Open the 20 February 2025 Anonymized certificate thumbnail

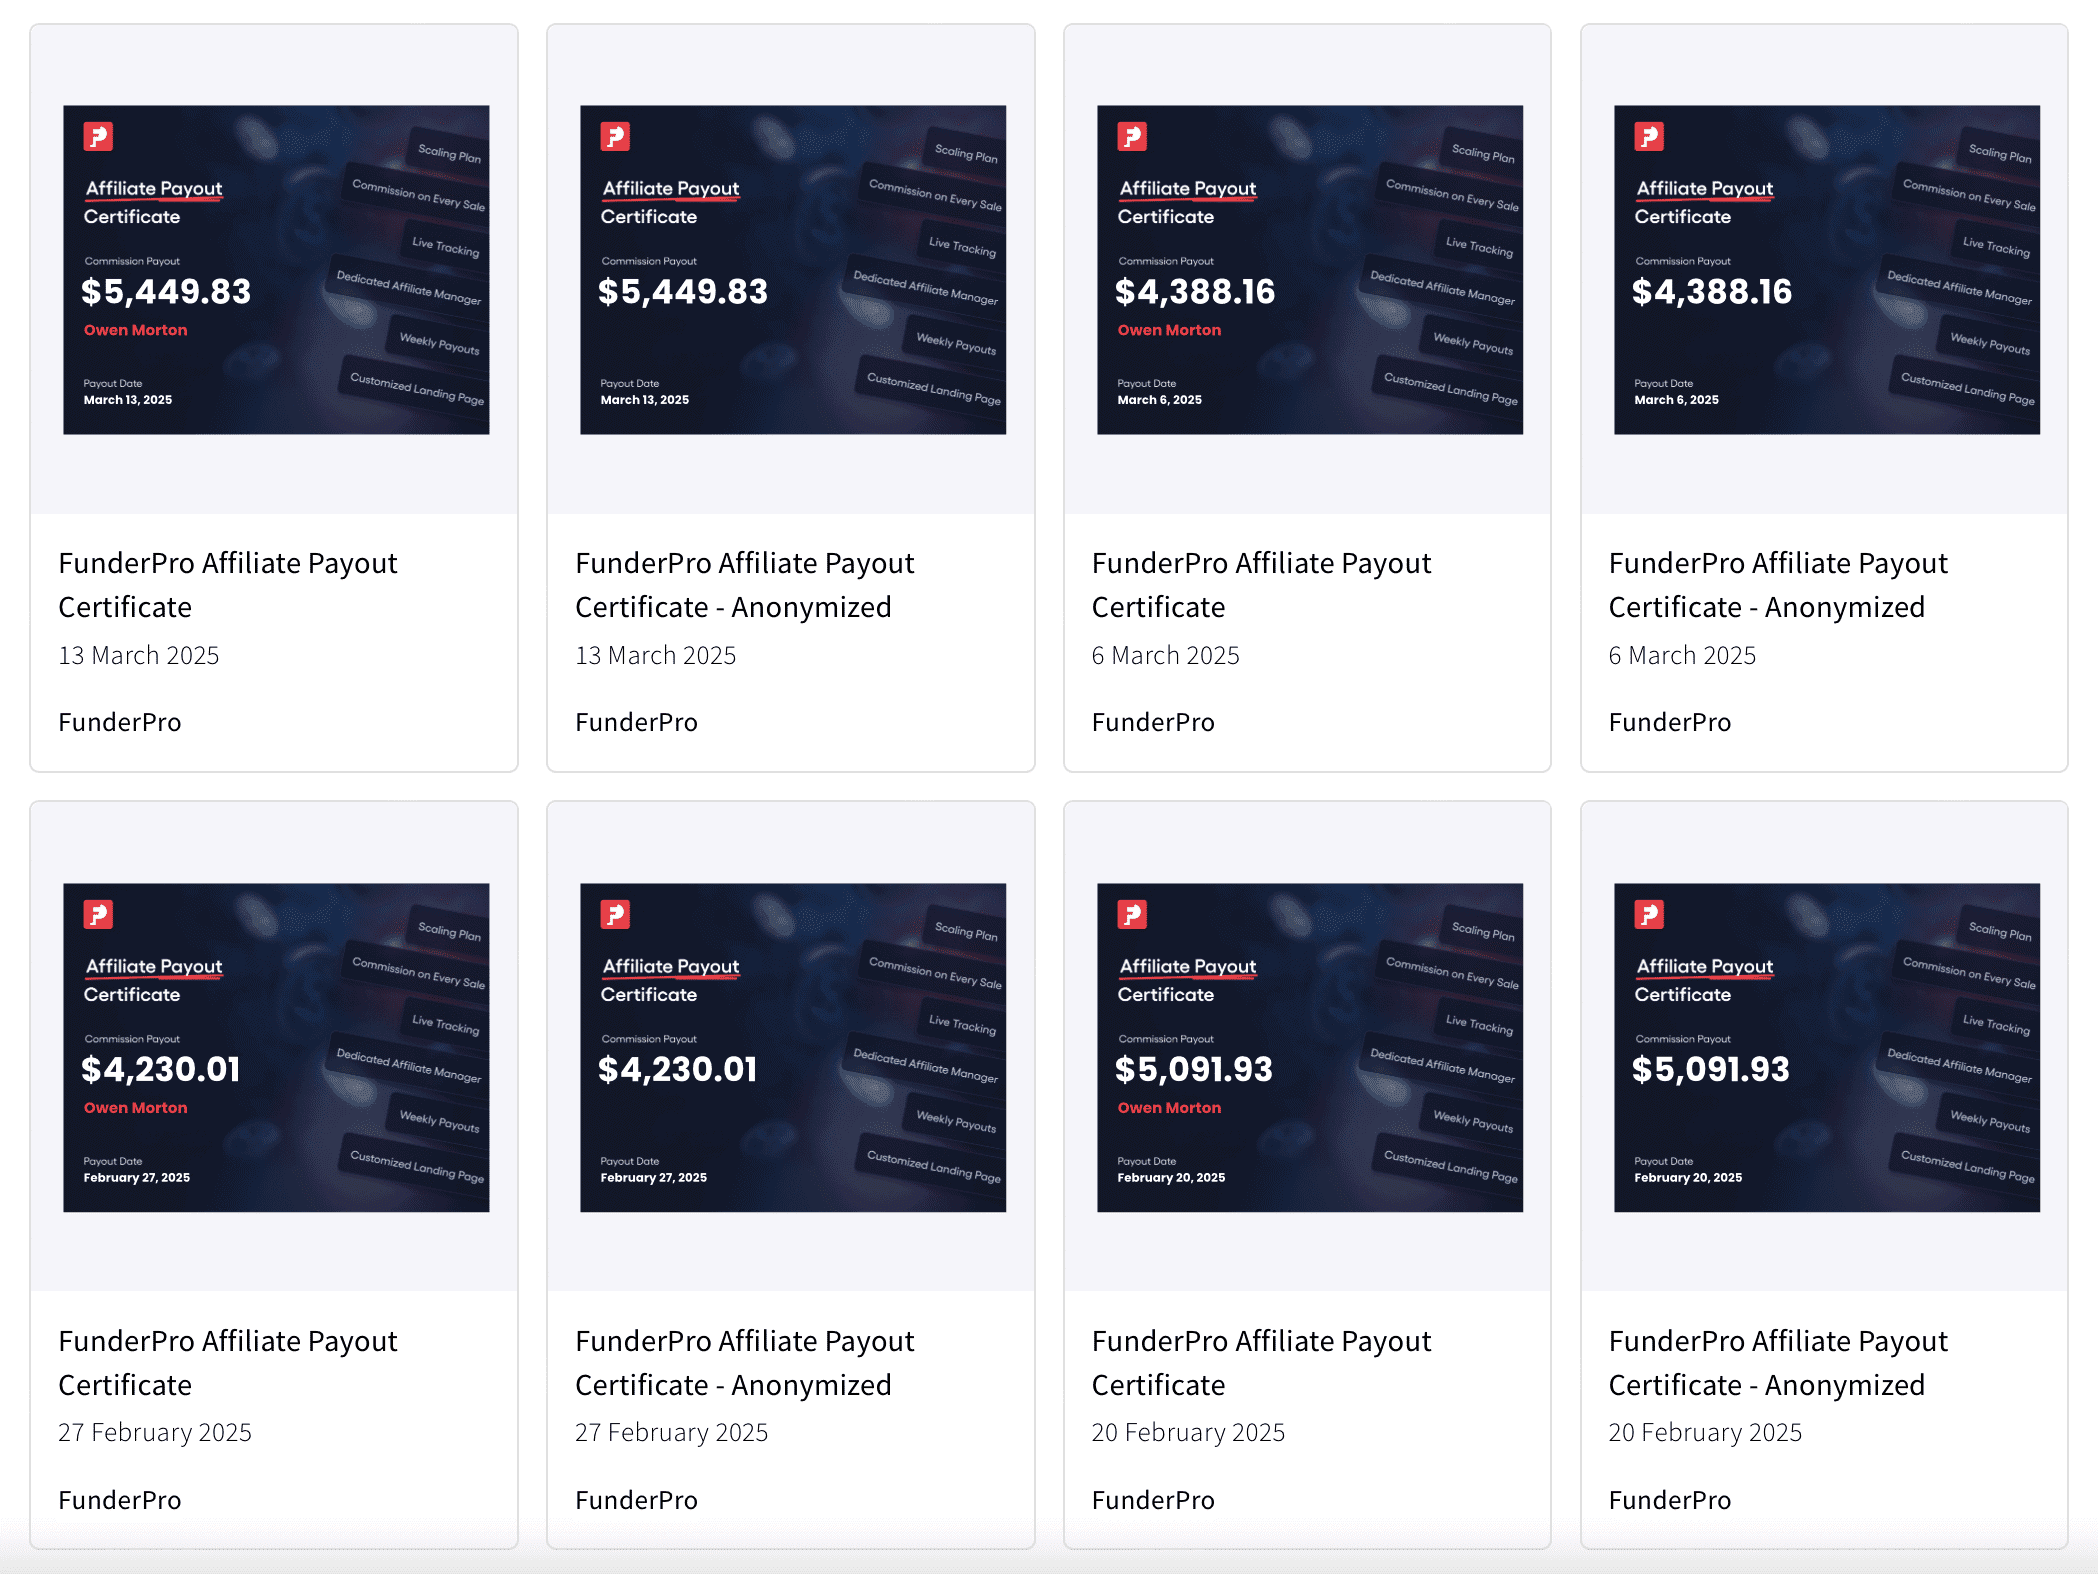click(1827, 1047)
